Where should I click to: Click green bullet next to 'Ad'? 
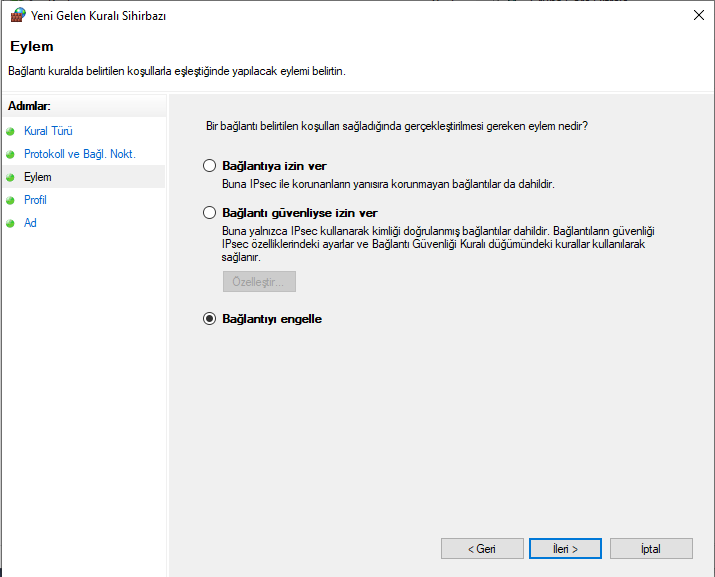[10, 223]
